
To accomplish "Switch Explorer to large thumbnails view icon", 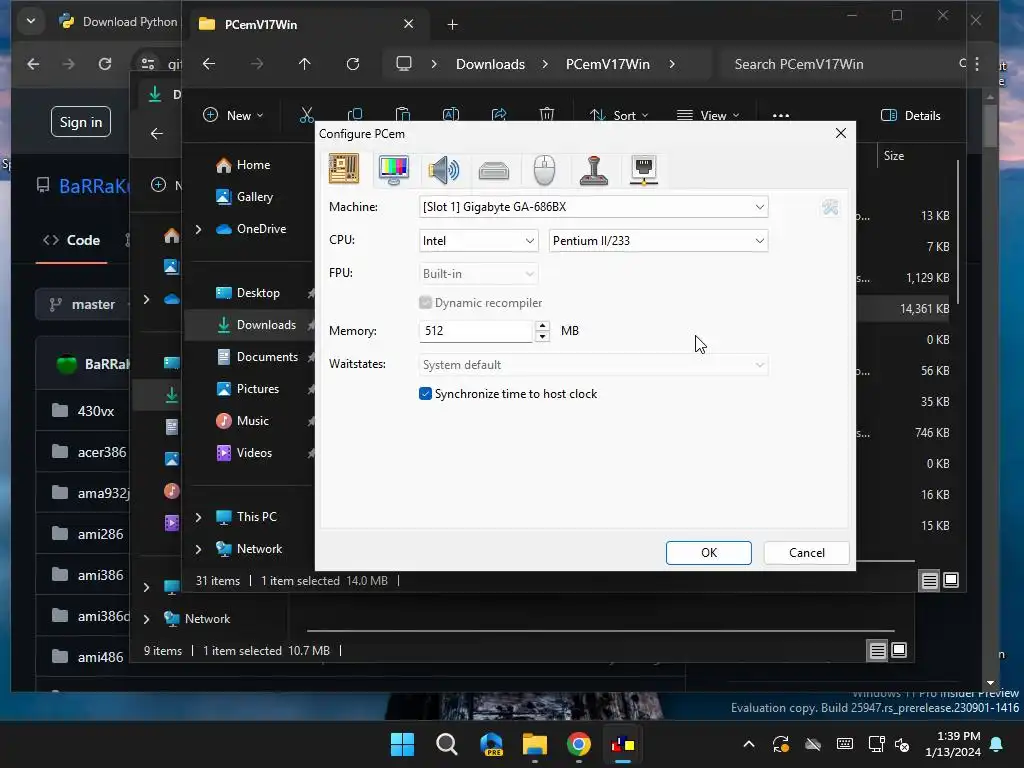I will tap(951, 580).
